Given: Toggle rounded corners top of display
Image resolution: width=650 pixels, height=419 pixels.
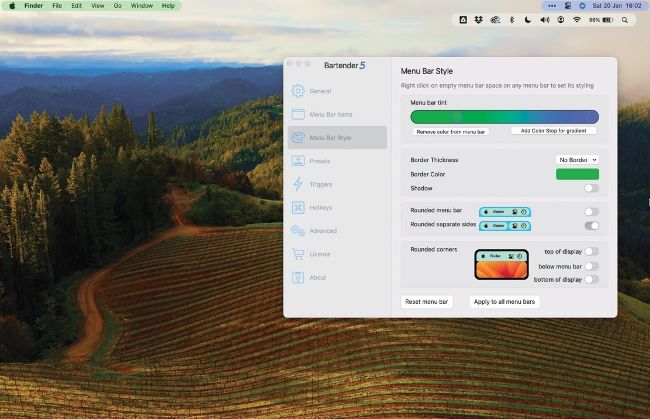Looking at the screenshot, I should pos(592,252).
